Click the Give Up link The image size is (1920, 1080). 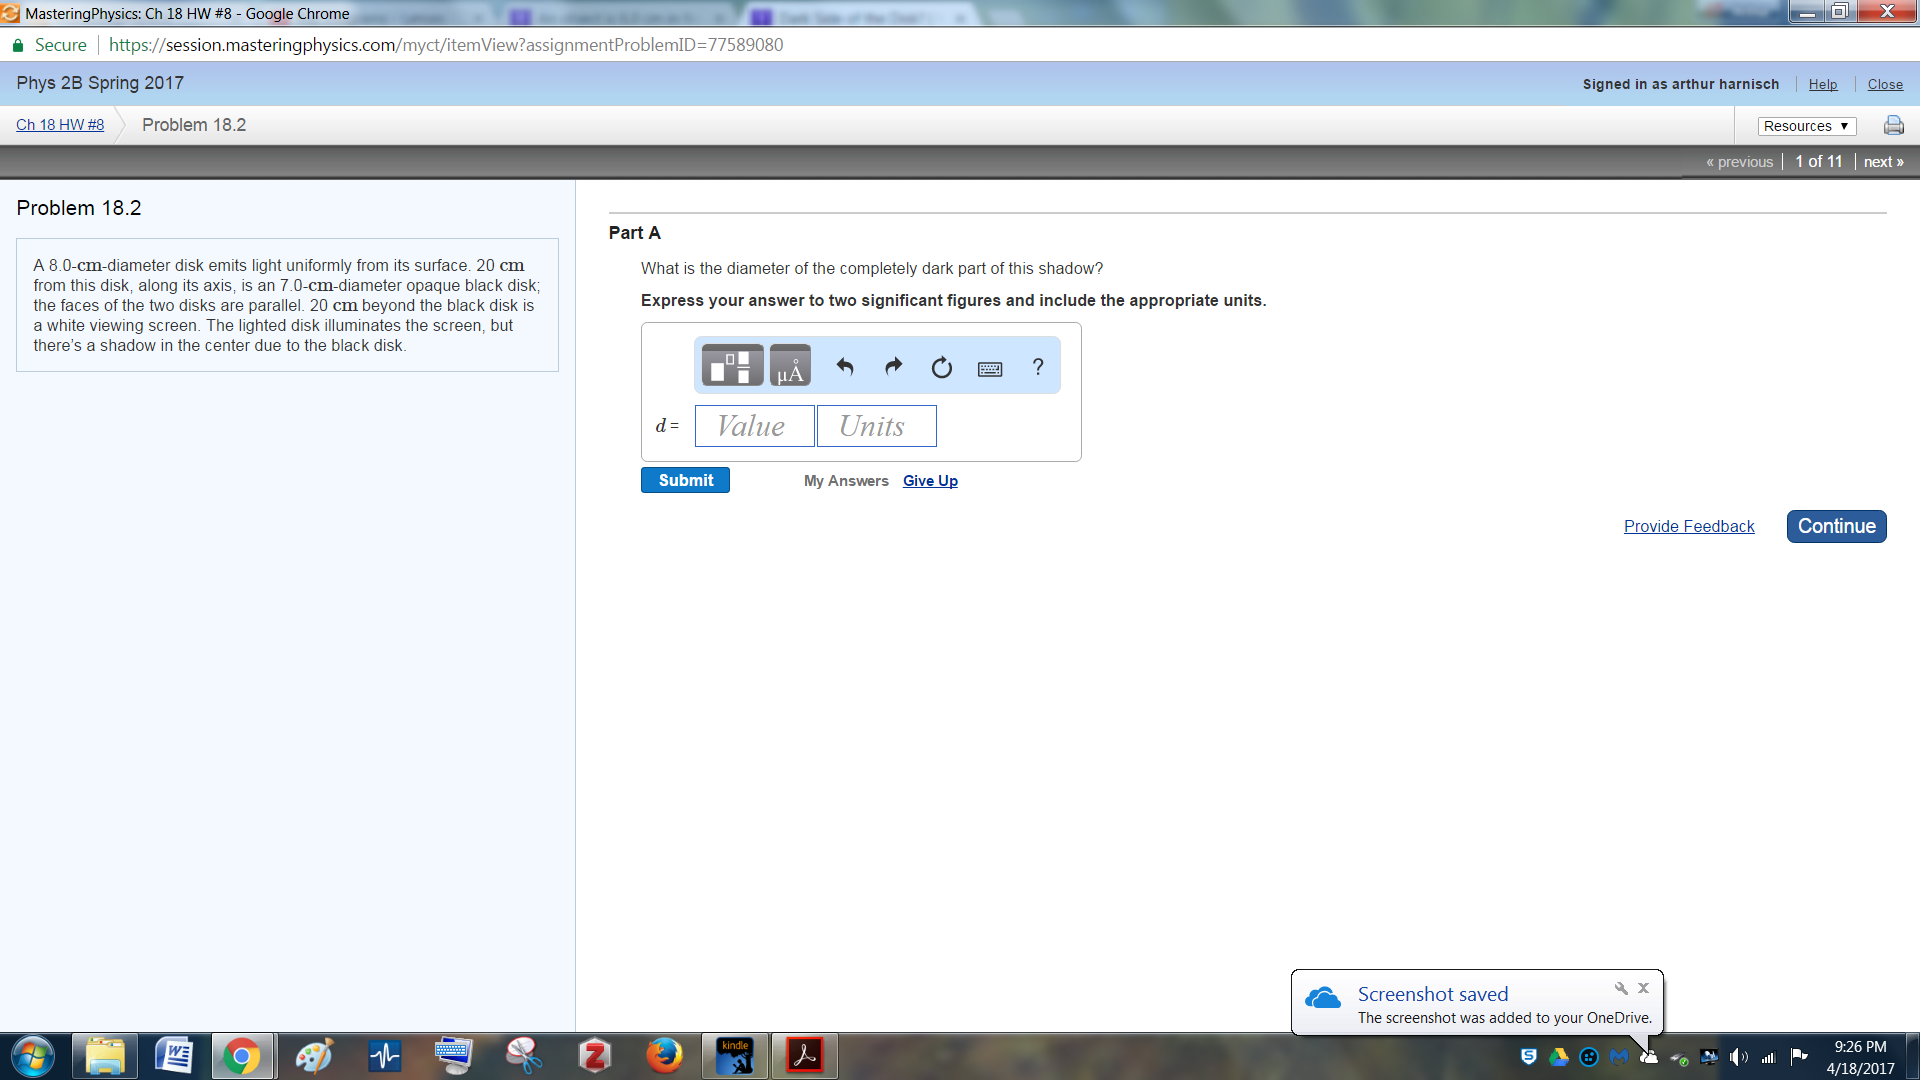point(930,481)
